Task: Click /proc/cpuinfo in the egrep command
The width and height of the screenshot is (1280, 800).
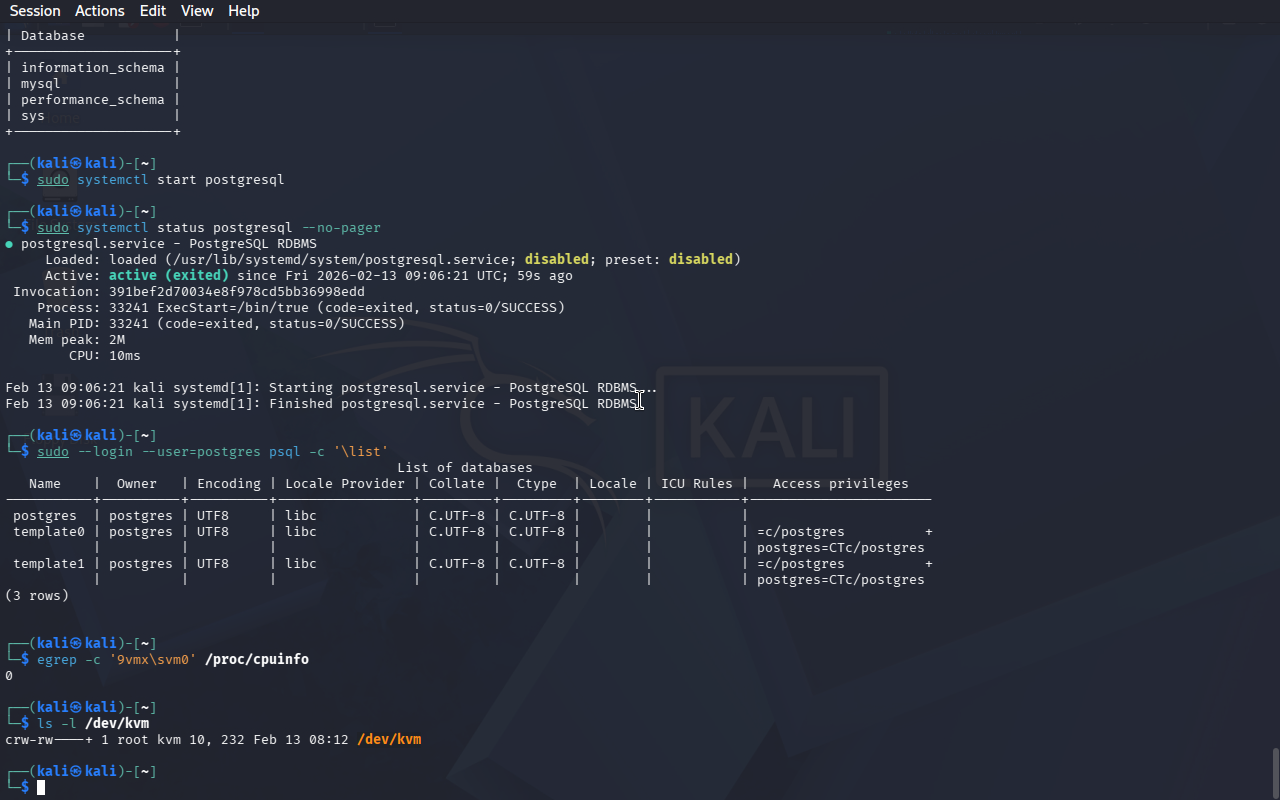Action: [257, 660]
